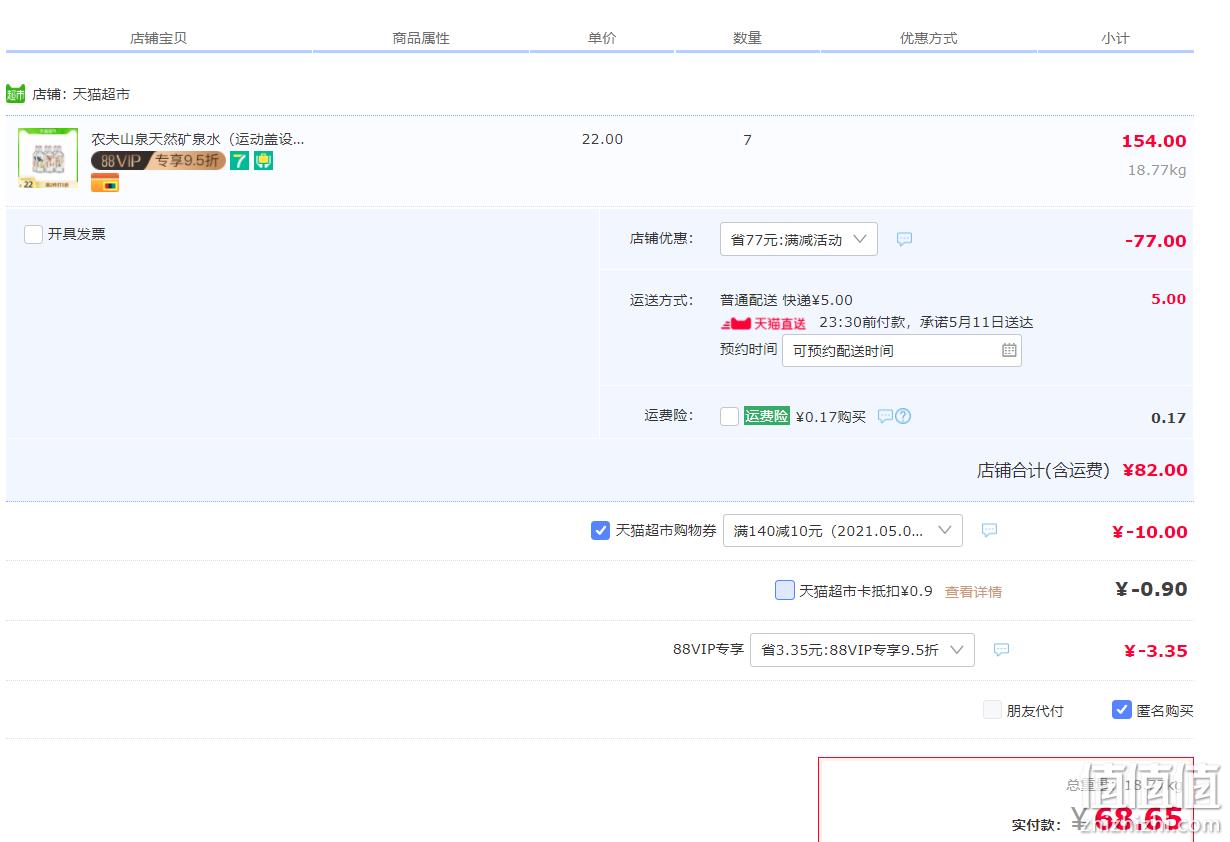
Task: Click the 预约时间 label
Action: 748,349
